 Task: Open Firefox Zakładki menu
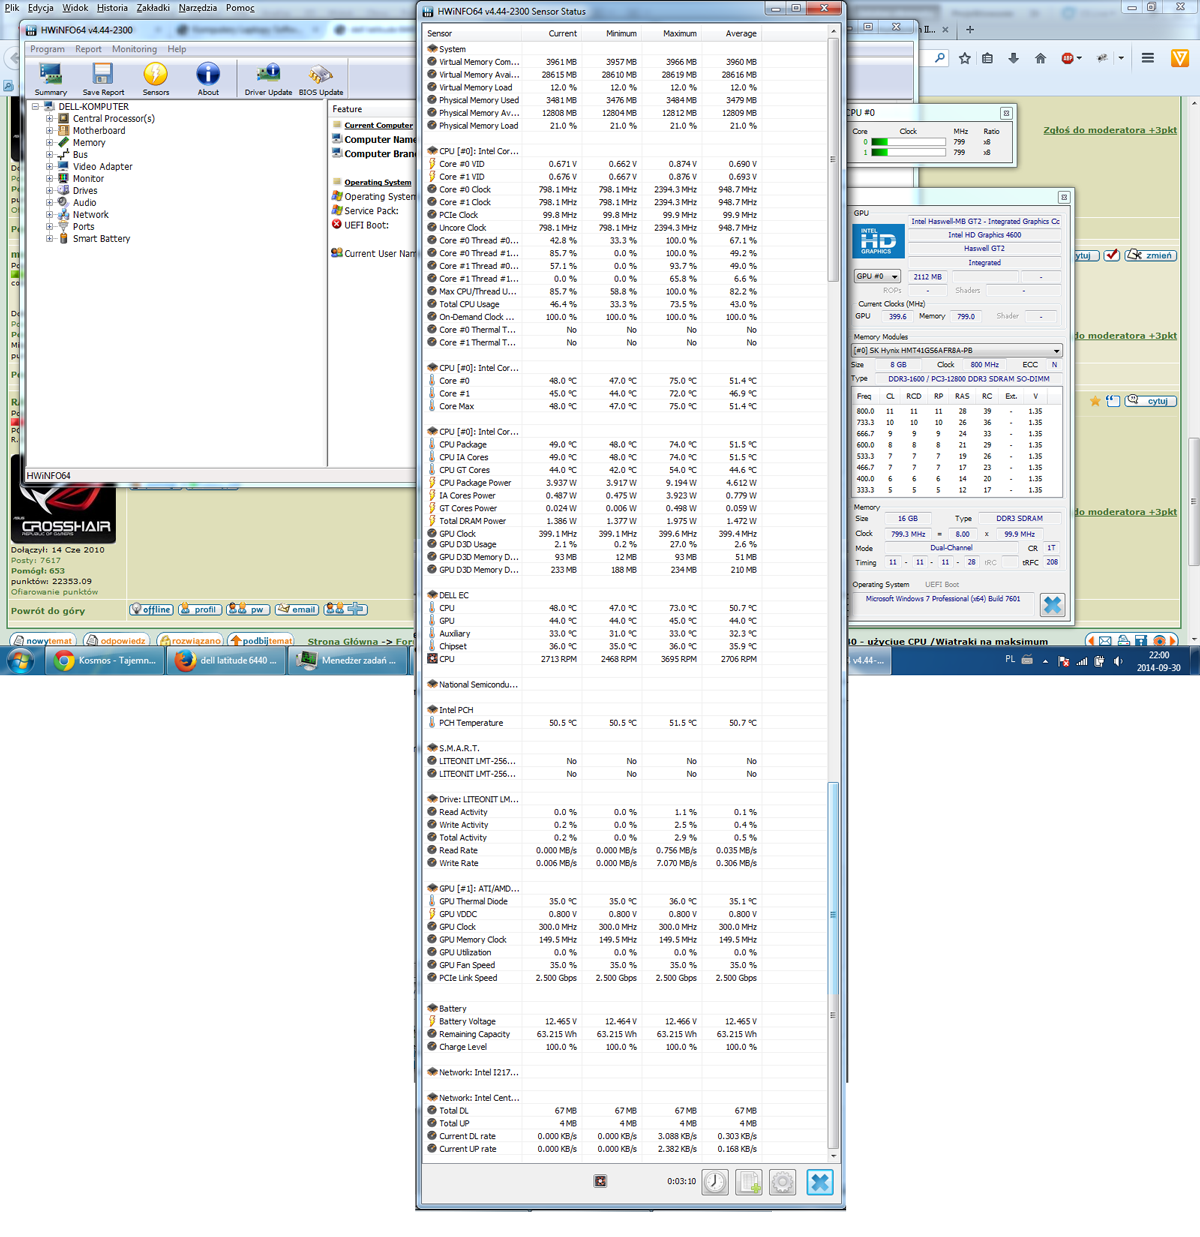tap(153, 7)
